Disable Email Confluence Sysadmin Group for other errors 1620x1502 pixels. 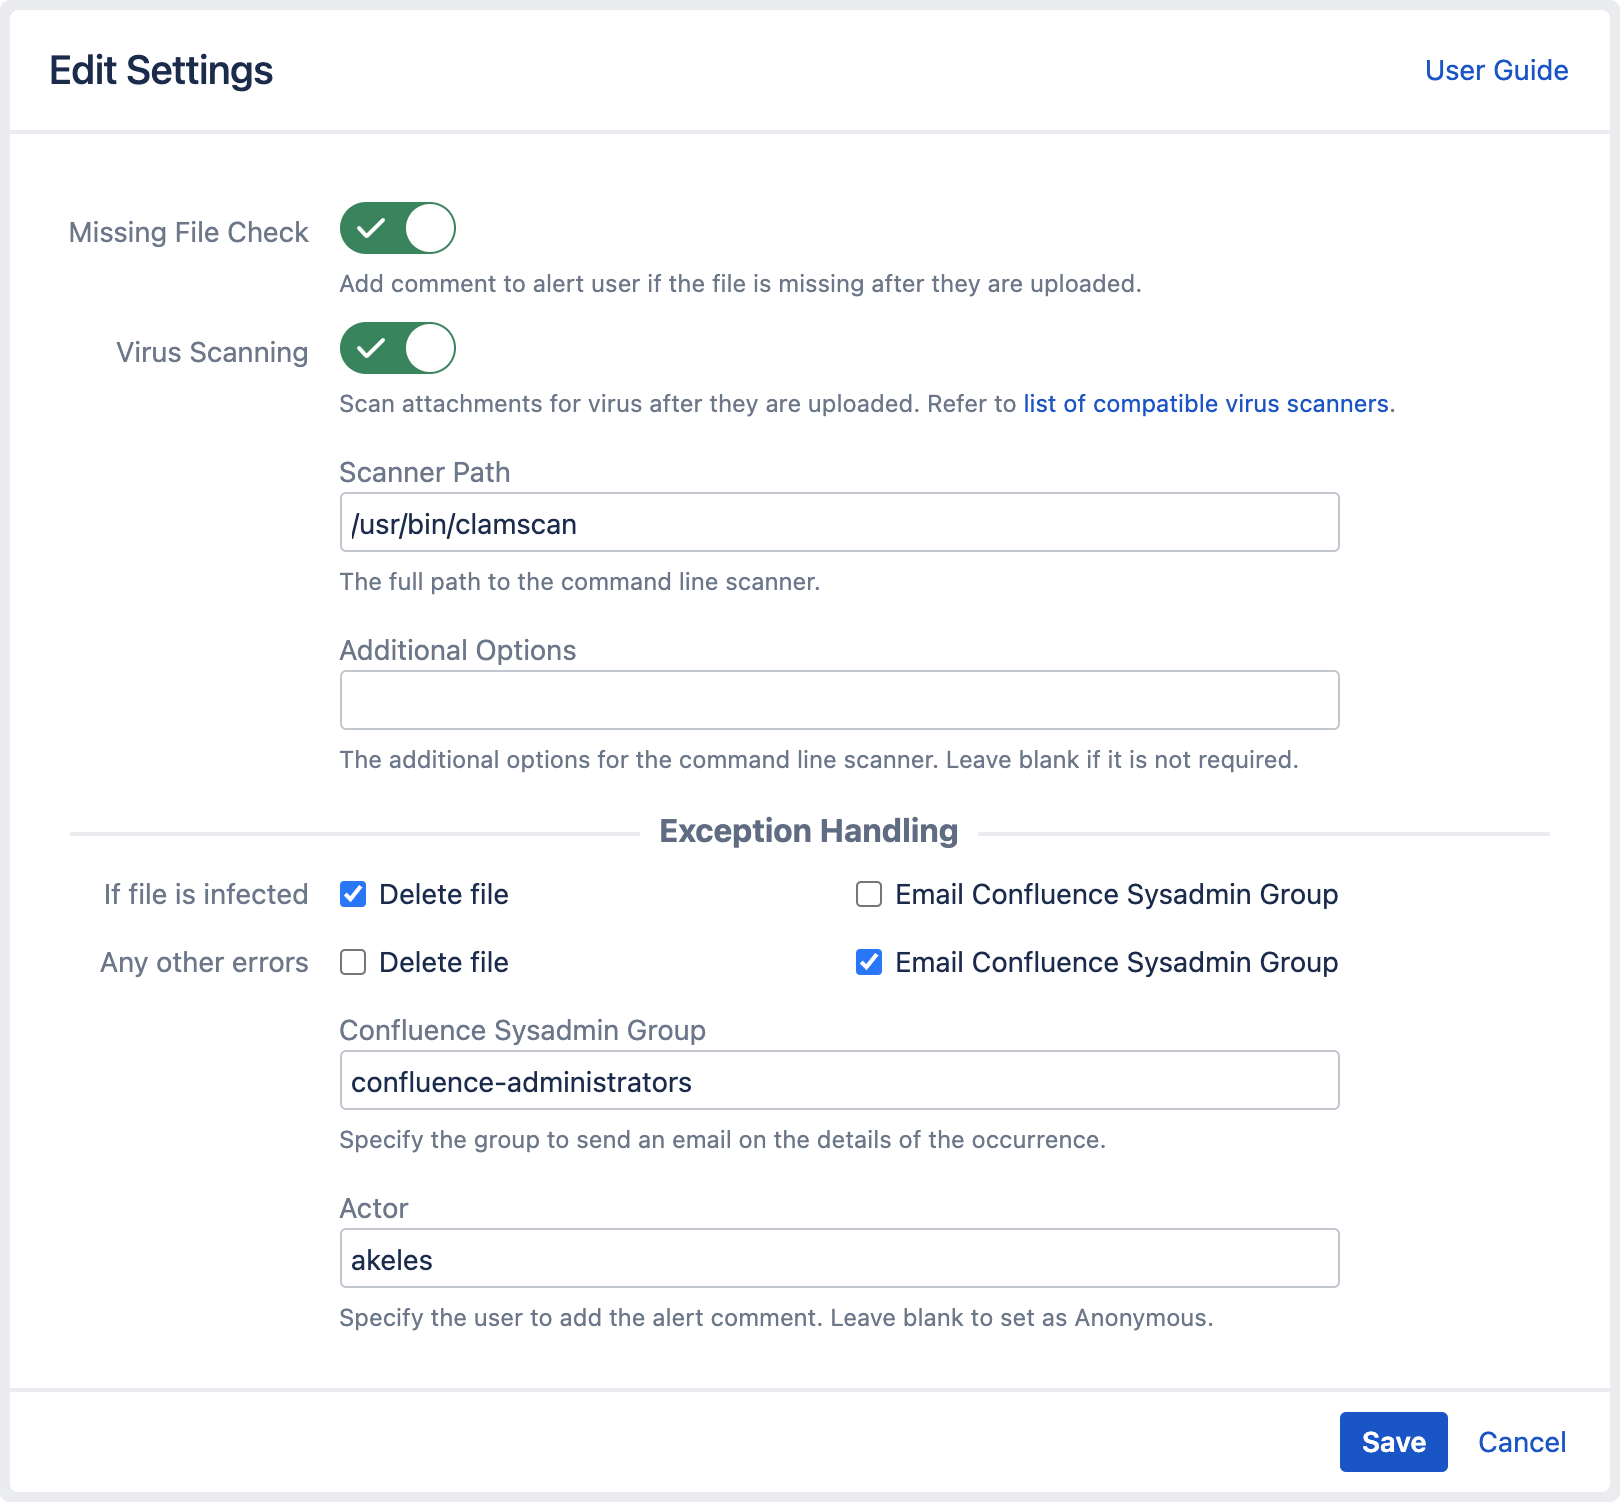coord(868,962)
